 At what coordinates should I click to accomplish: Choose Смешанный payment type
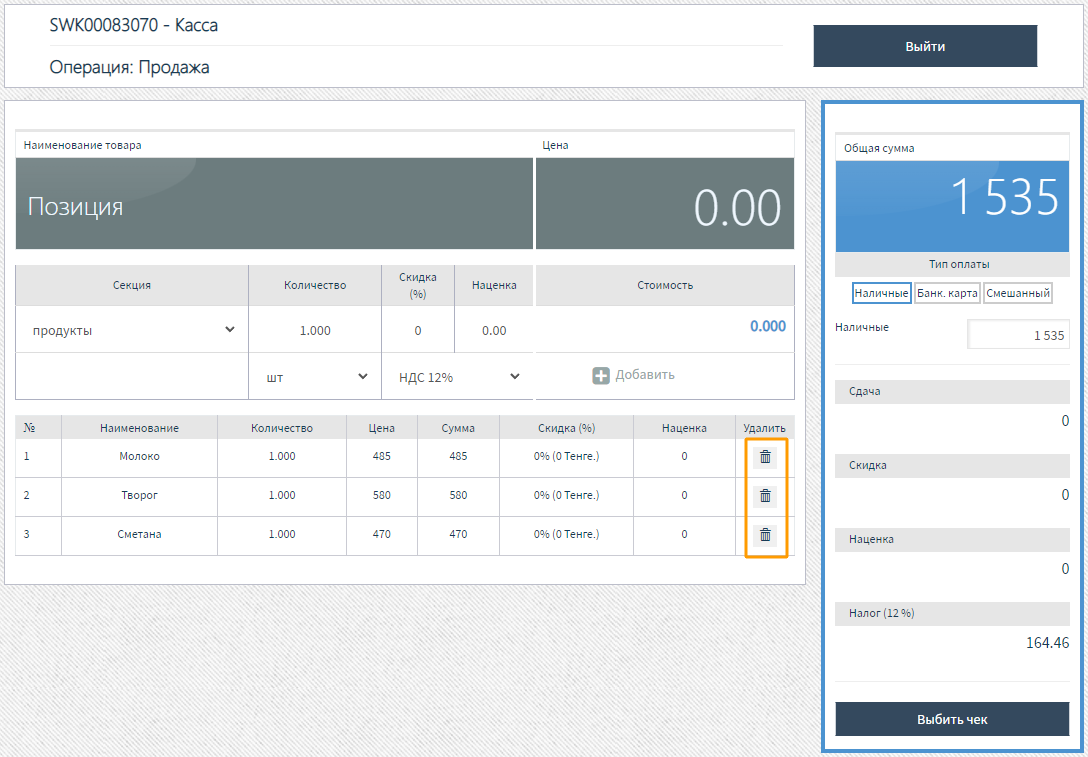[x=1018, y=293]
